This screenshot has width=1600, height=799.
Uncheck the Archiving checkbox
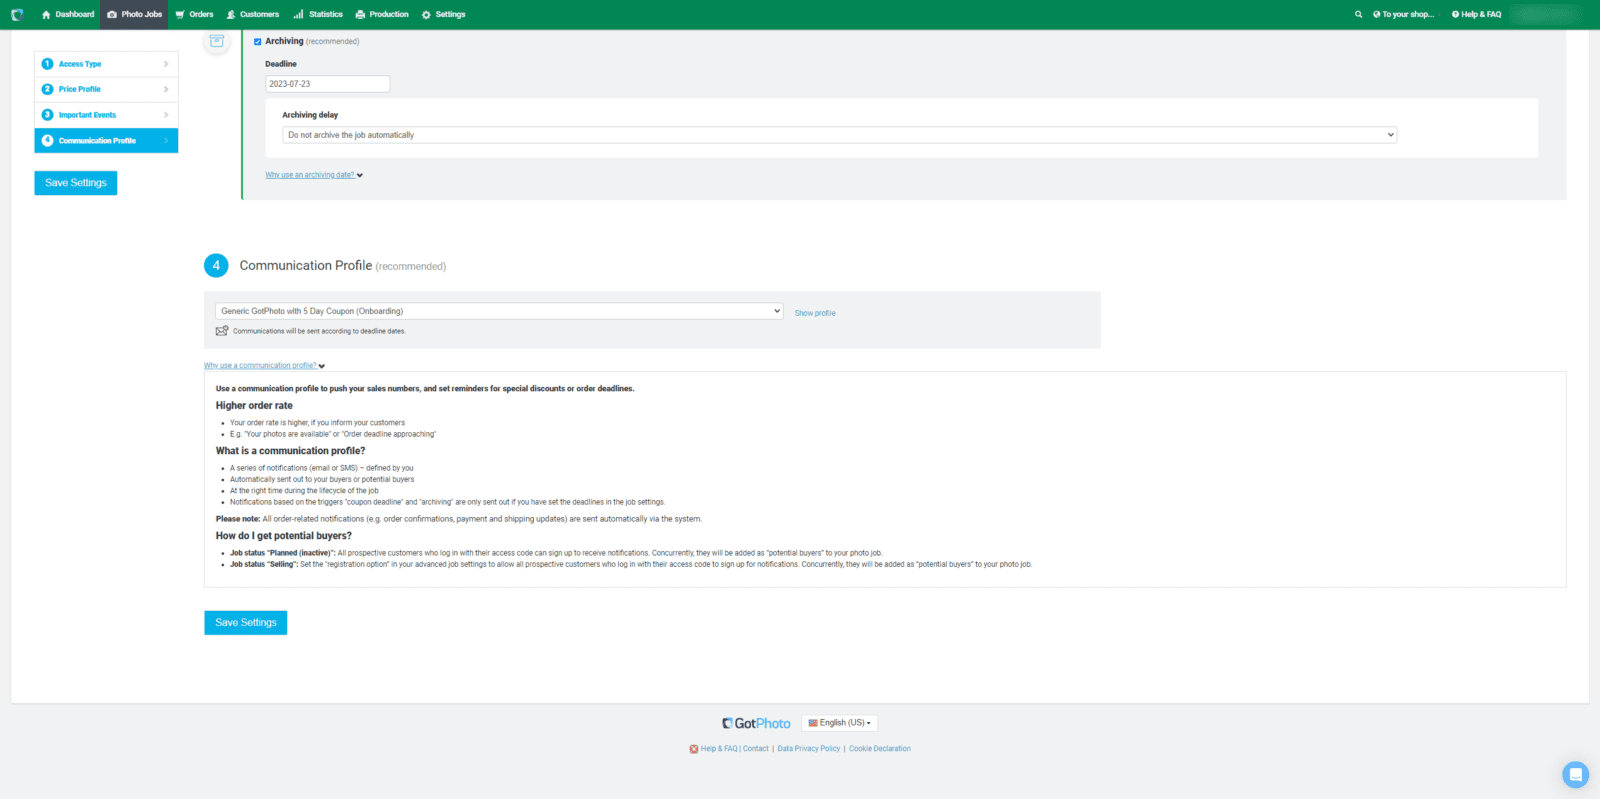tap(258, 42)
